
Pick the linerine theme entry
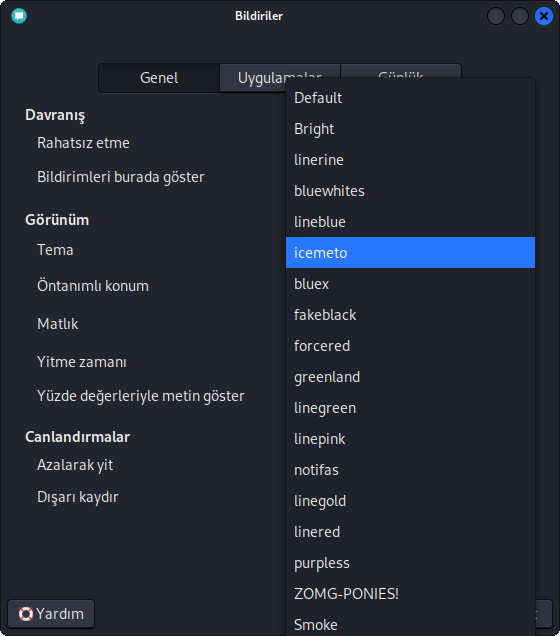pos(410,160)
